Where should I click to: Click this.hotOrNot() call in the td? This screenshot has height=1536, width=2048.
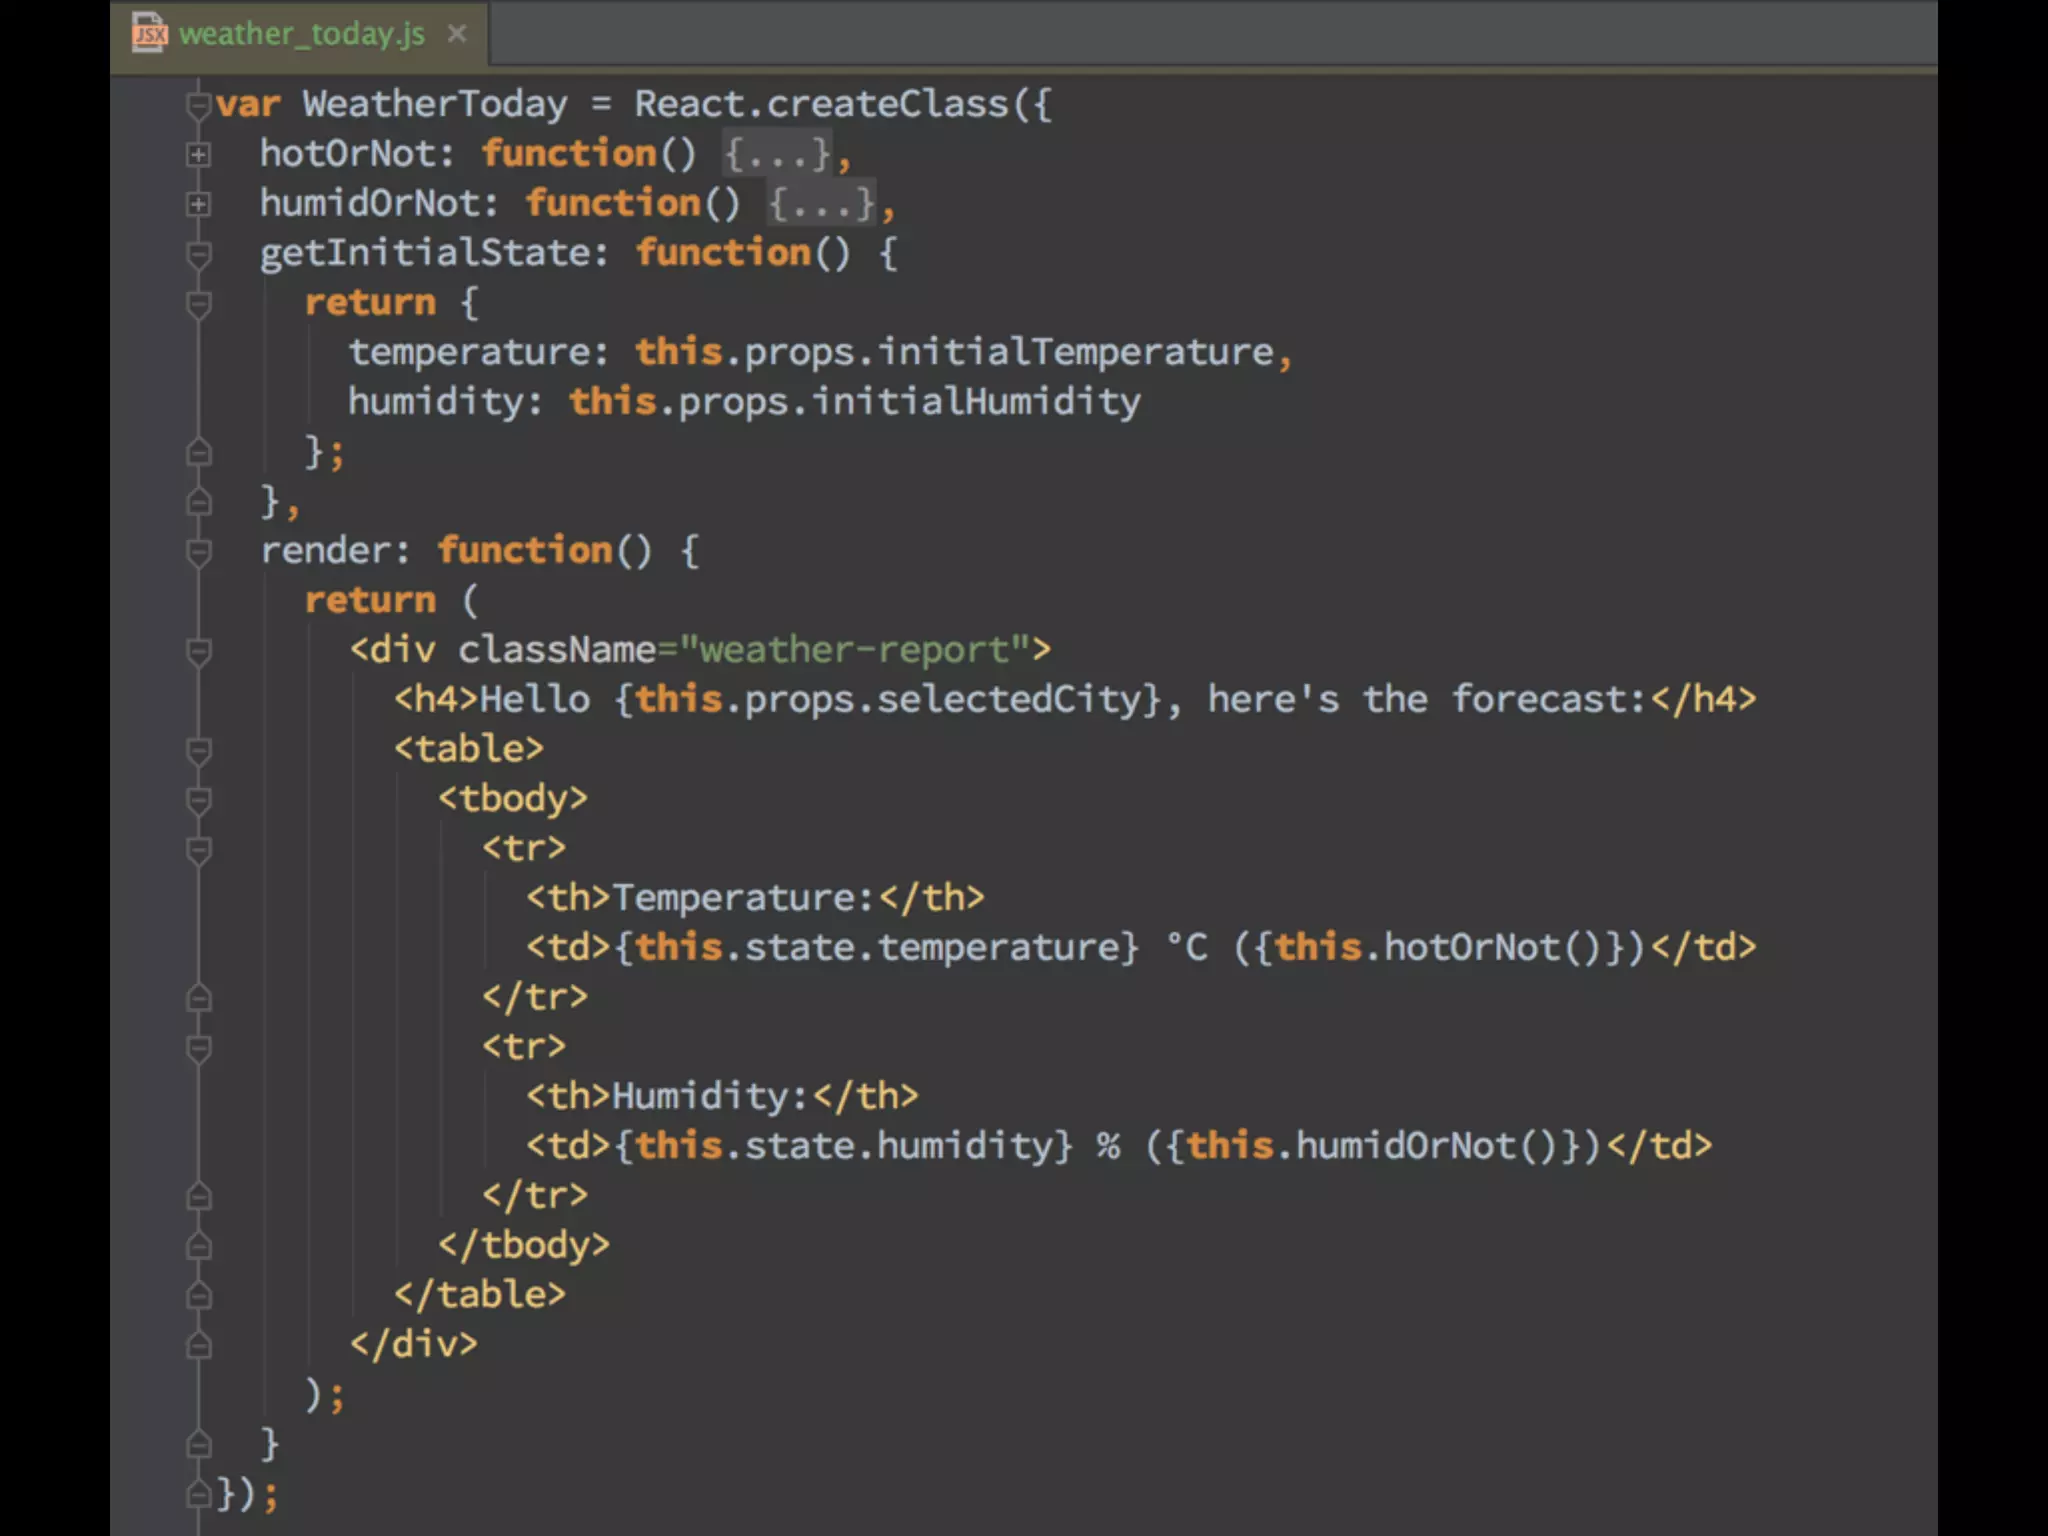point(1440,948)
